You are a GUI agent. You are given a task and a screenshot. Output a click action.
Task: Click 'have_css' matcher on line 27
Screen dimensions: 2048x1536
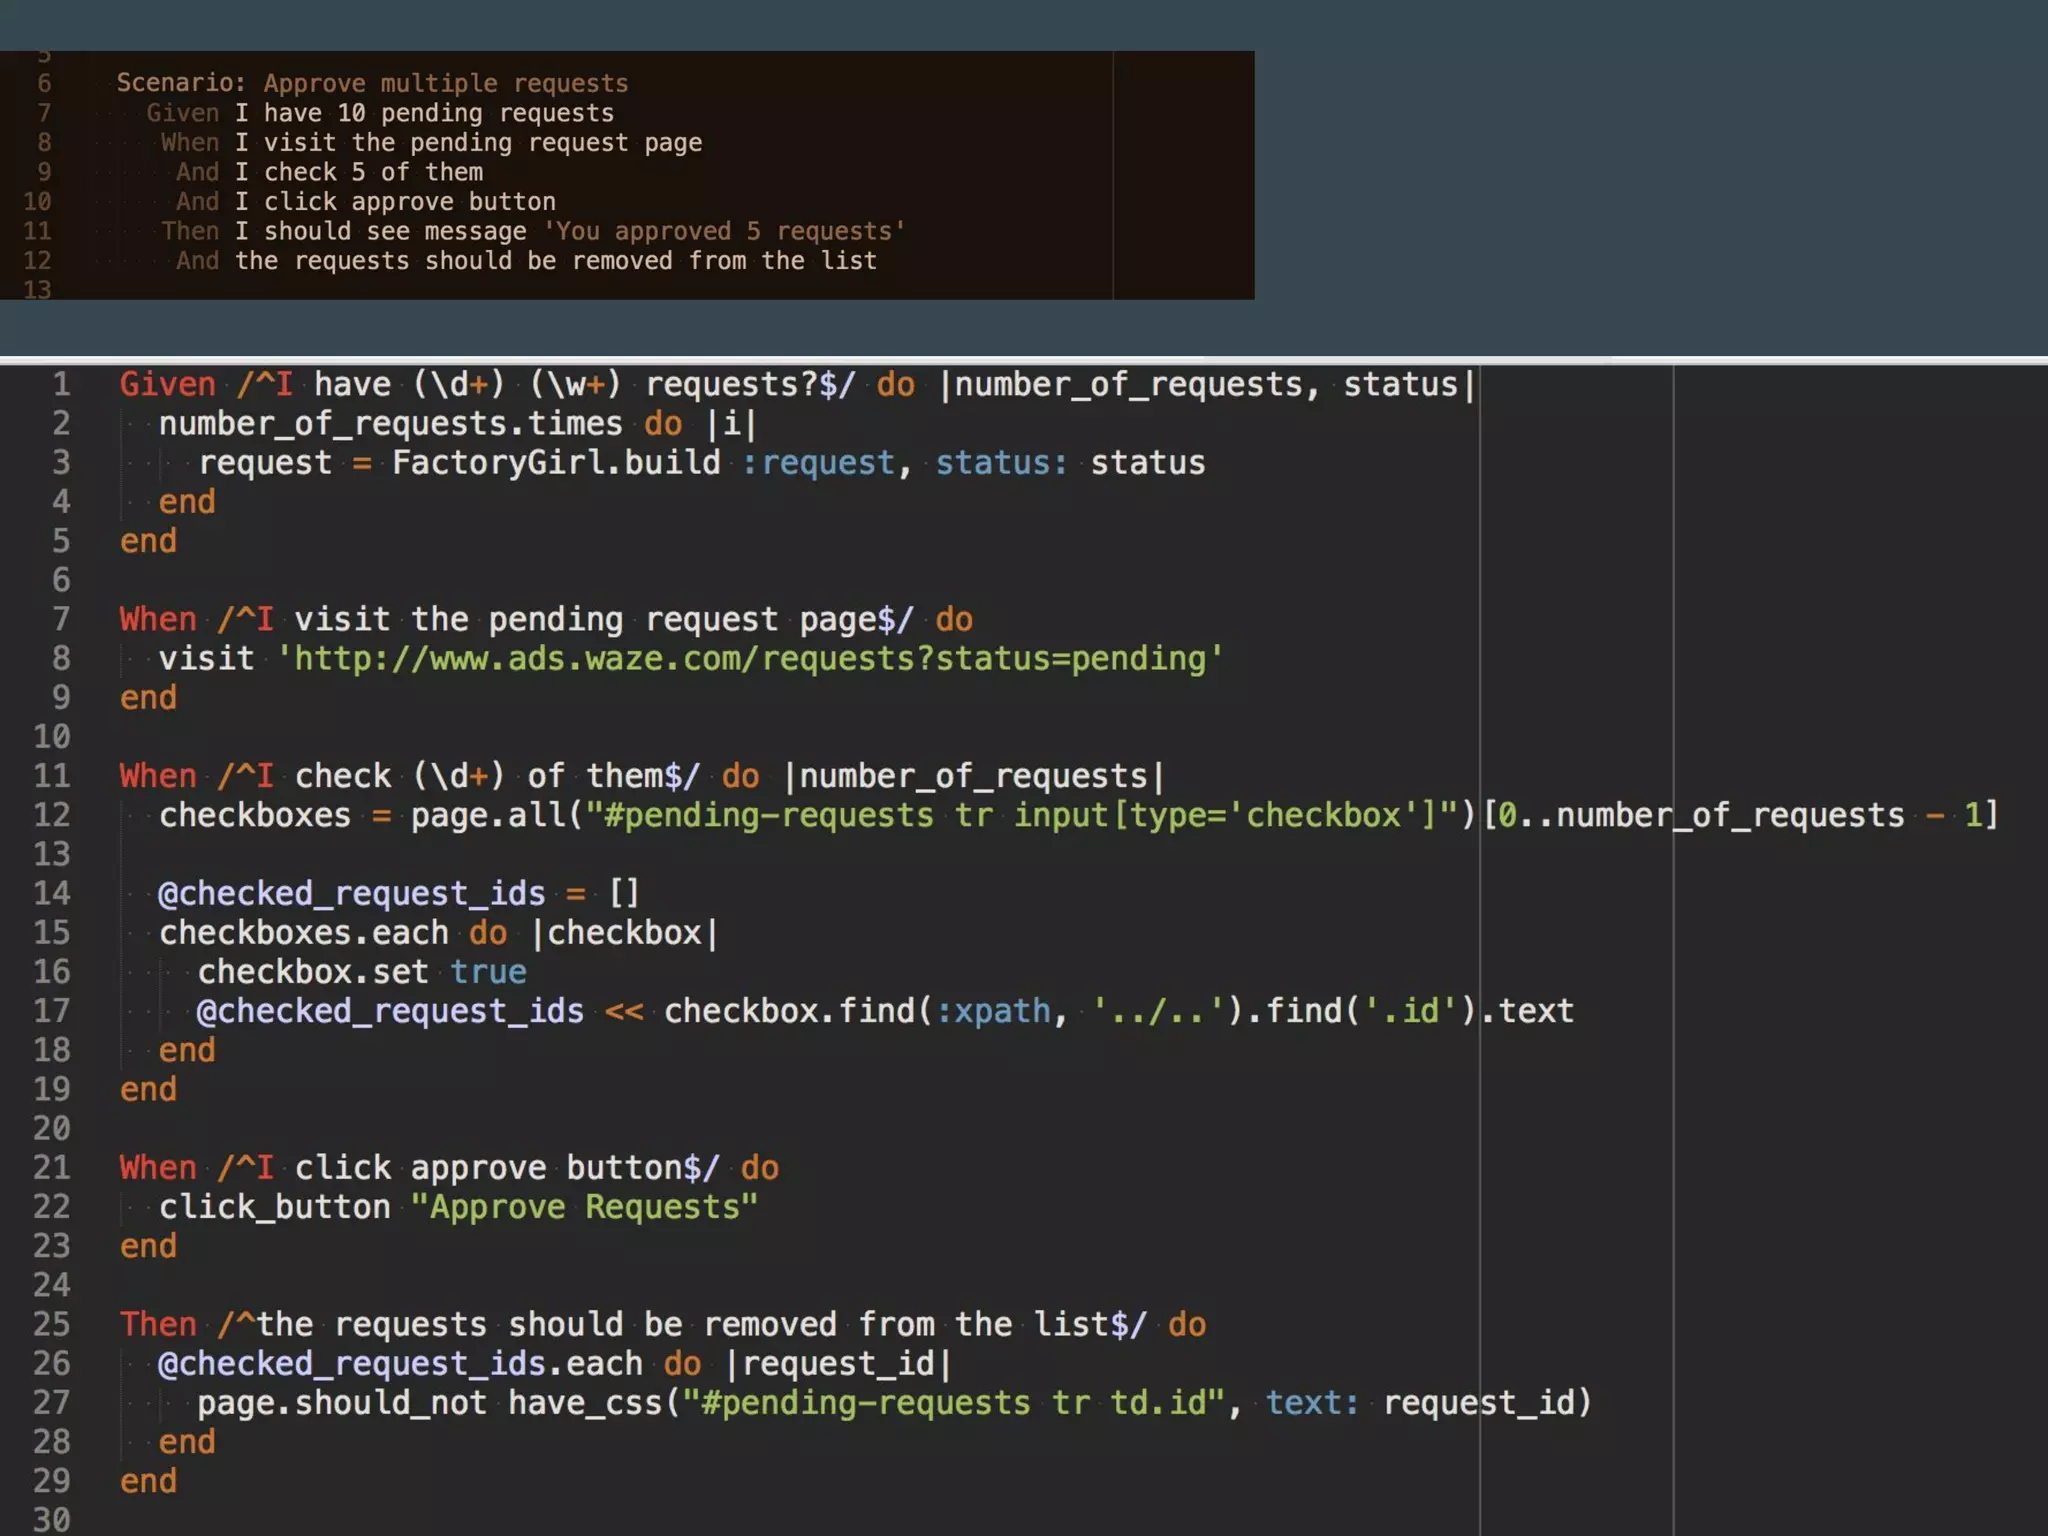[x=585, y=1403]
